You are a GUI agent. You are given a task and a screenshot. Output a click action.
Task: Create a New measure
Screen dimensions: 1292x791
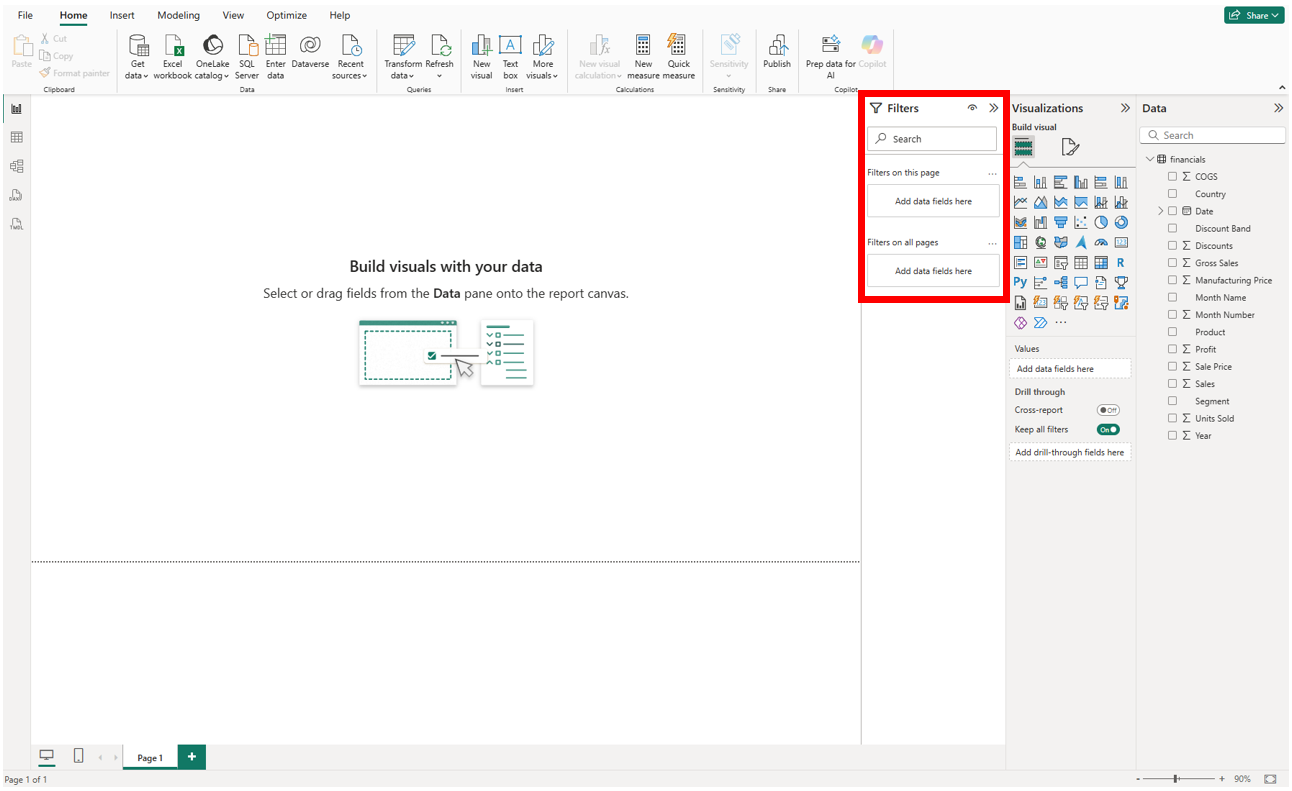point(643,56)
